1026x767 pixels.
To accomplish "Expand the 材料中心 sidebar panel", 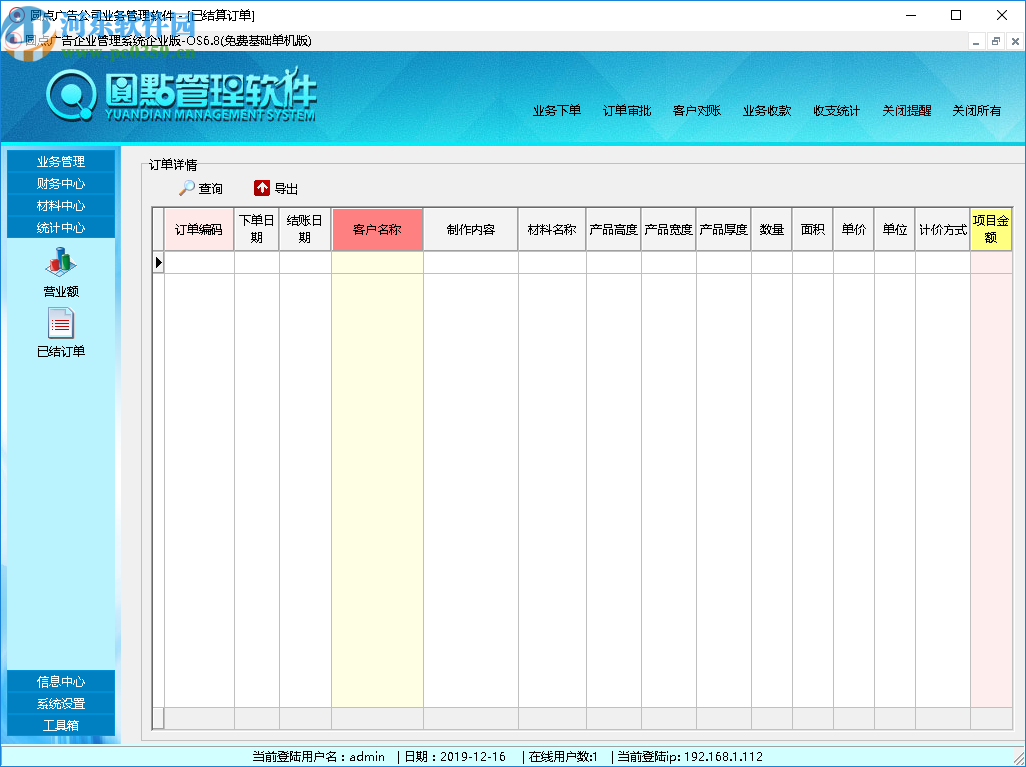I will (x=62, y=205).
